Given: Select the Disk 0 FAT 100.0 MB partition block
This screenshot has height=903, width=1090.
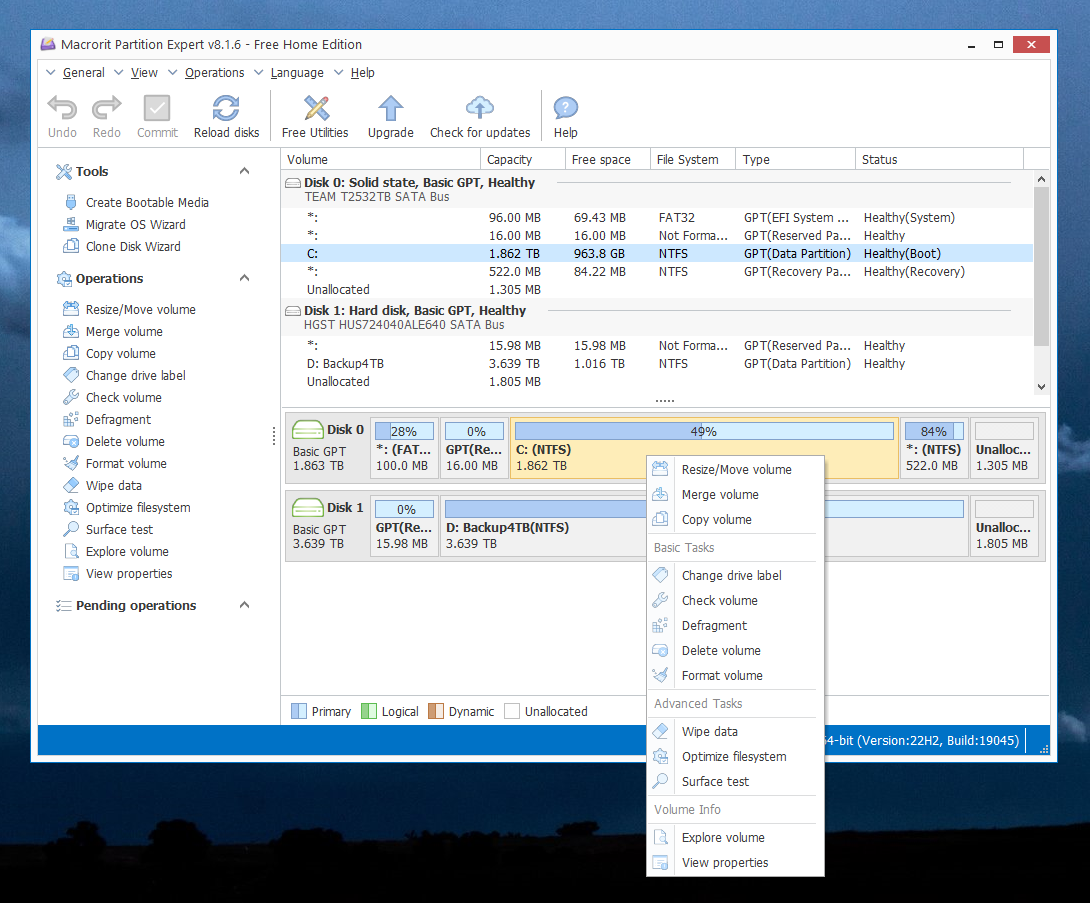Looking at the screenshot, I should point(404,448).
